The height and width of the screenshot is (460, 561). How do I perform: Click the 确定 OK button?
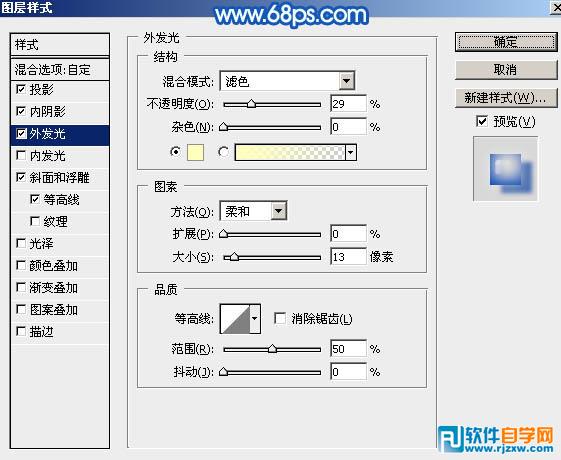tap(506, 42)
